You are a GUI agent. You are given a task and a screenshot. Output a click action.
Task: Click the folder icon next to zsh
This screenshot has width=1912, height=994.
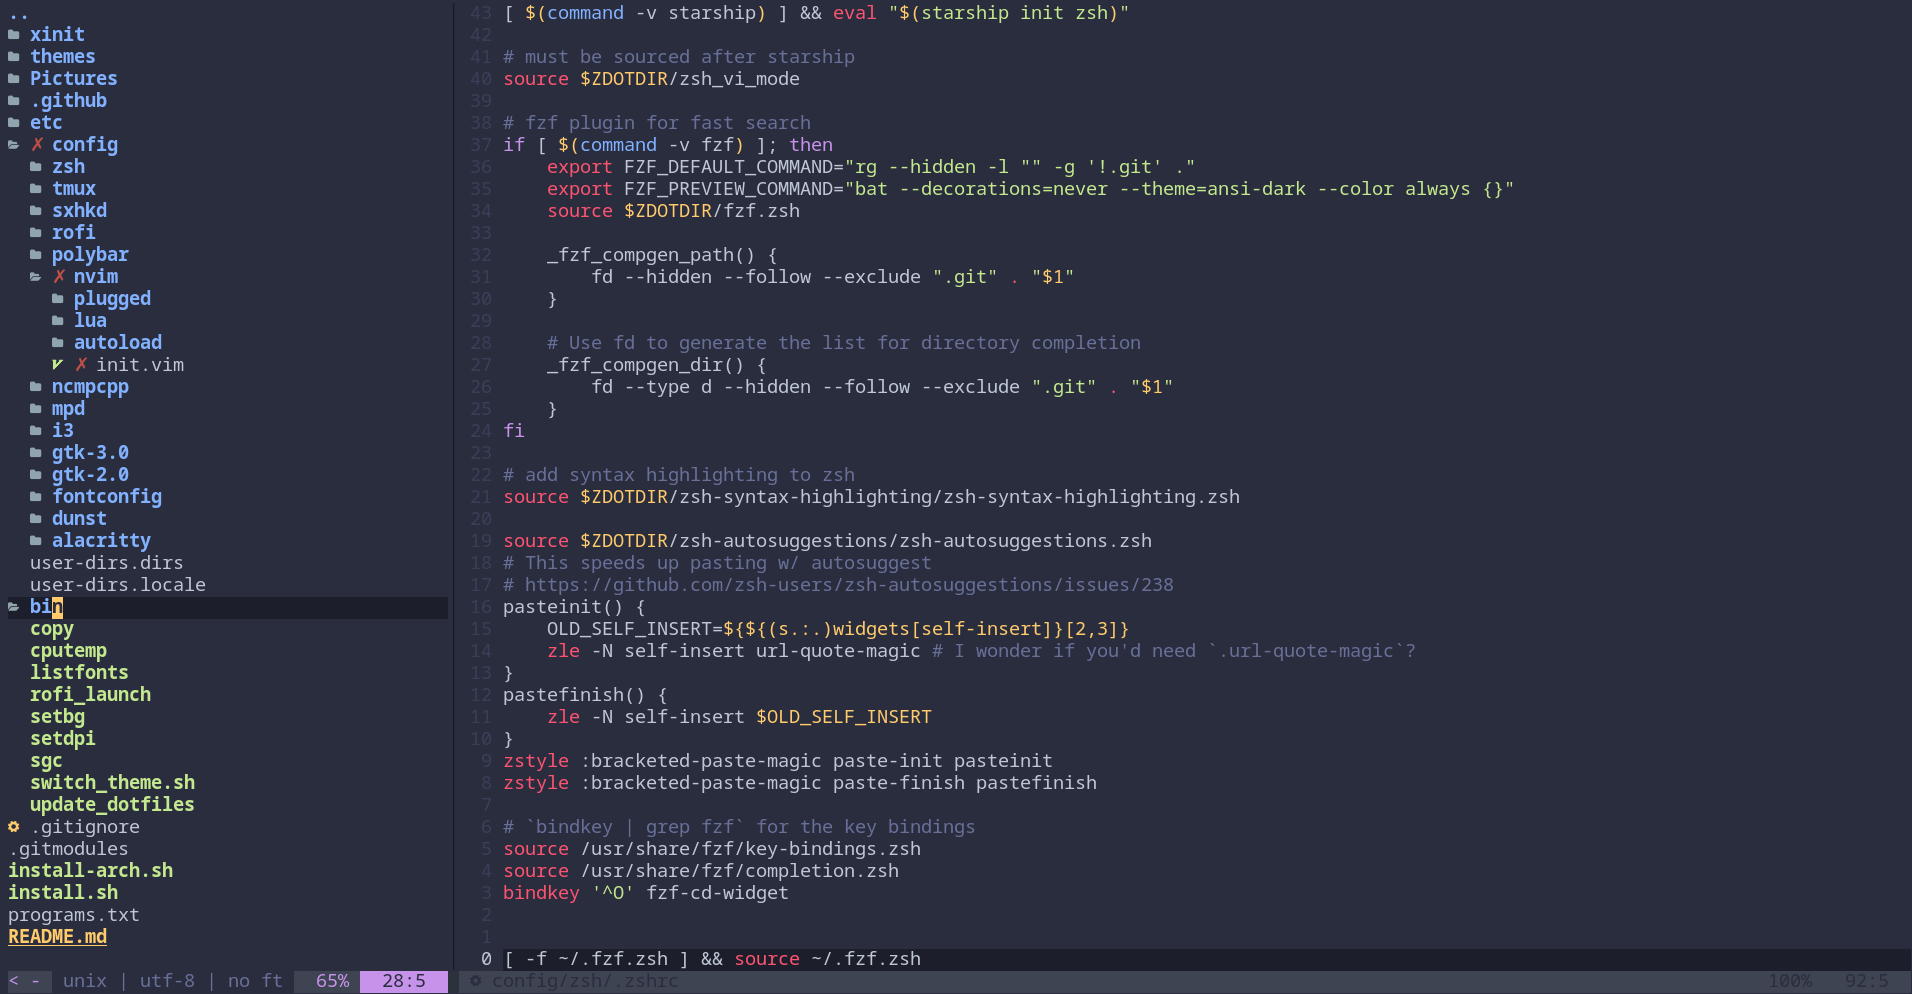(x=37, y=166)
